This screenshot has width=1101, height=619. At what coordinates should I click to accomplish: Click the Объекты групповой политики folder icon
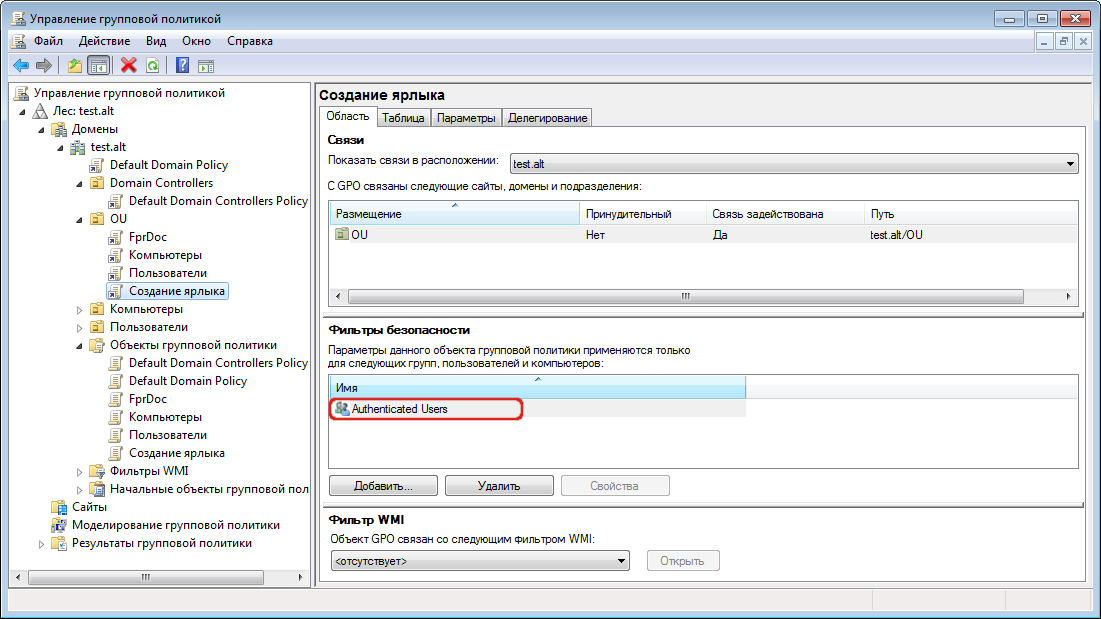tap(97, 345)
